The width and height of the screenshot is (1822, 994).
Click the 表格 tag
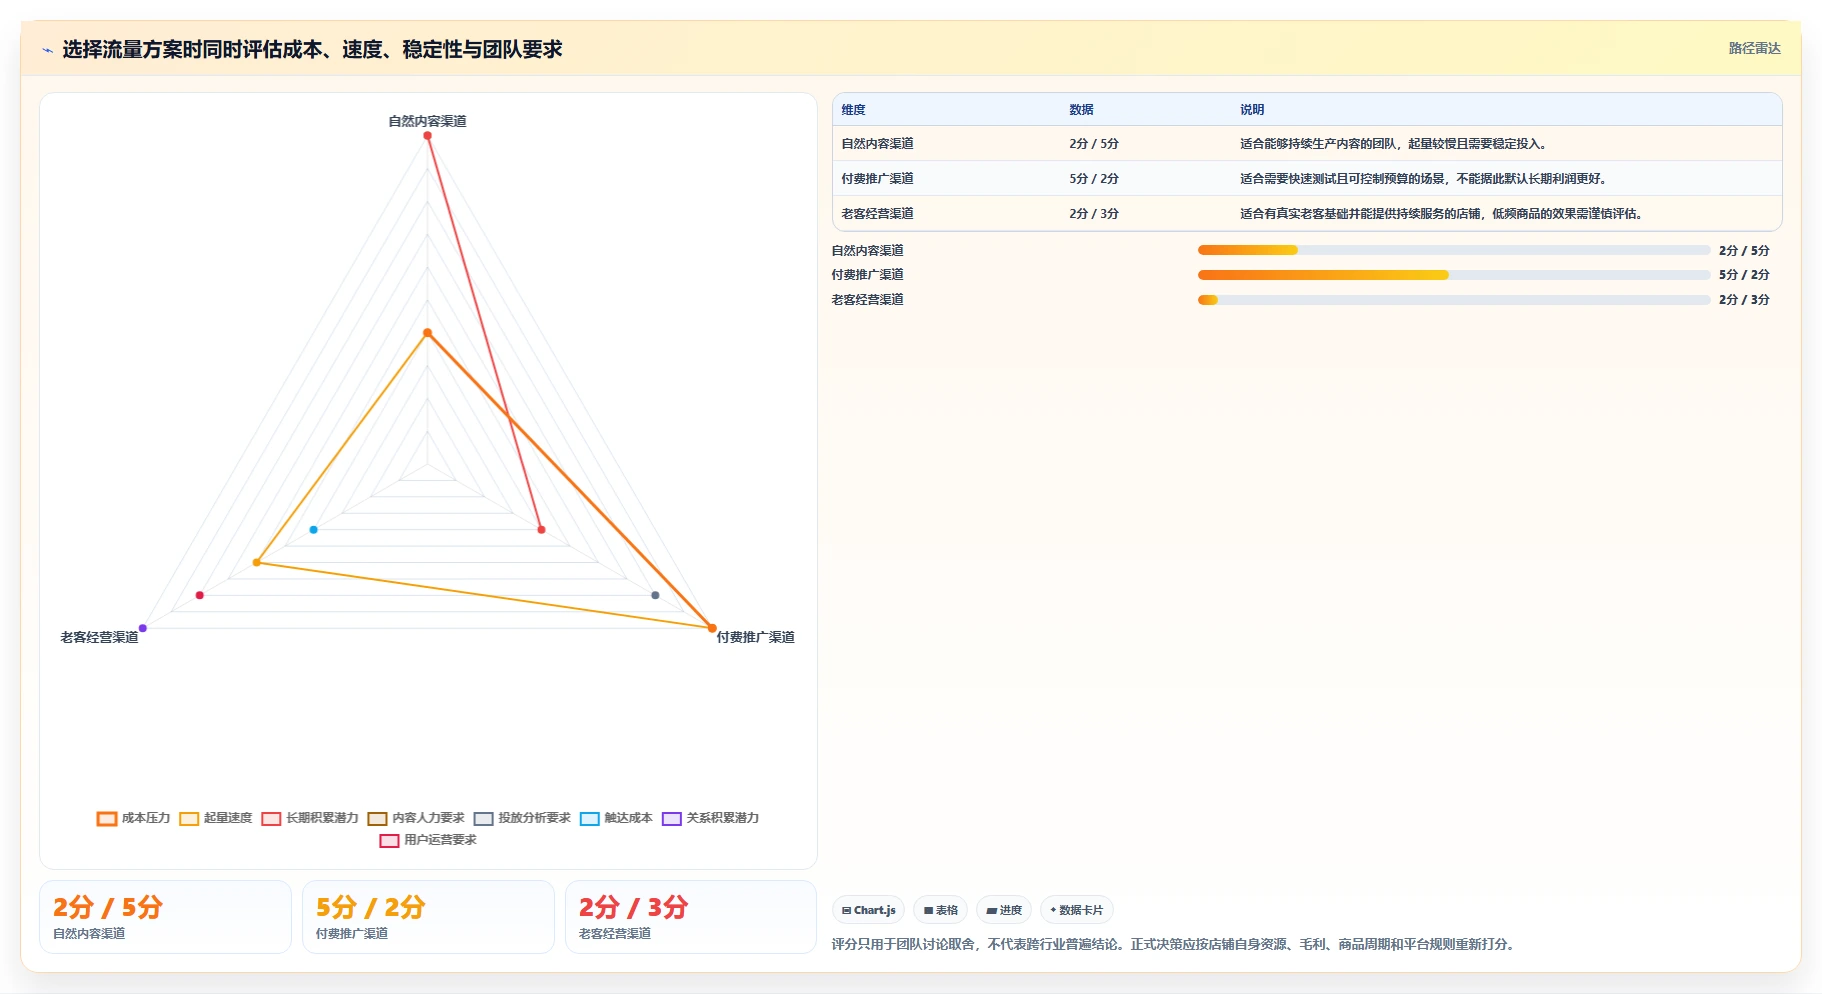(x=940, y=910)
